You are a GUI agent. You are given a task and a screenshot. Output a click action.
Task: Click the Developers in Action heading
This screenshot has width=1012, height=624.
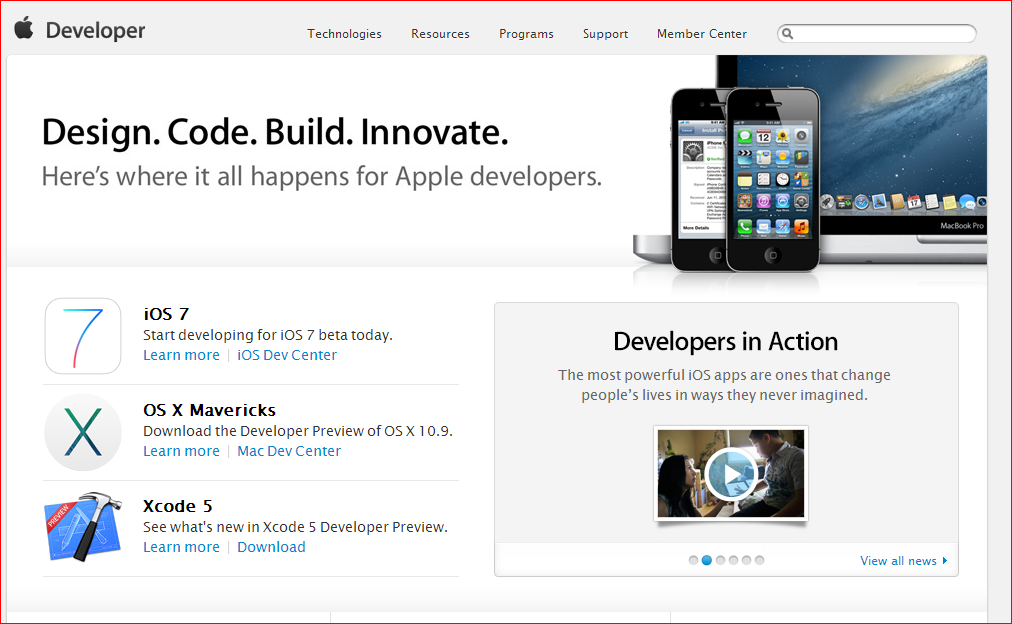725,341
